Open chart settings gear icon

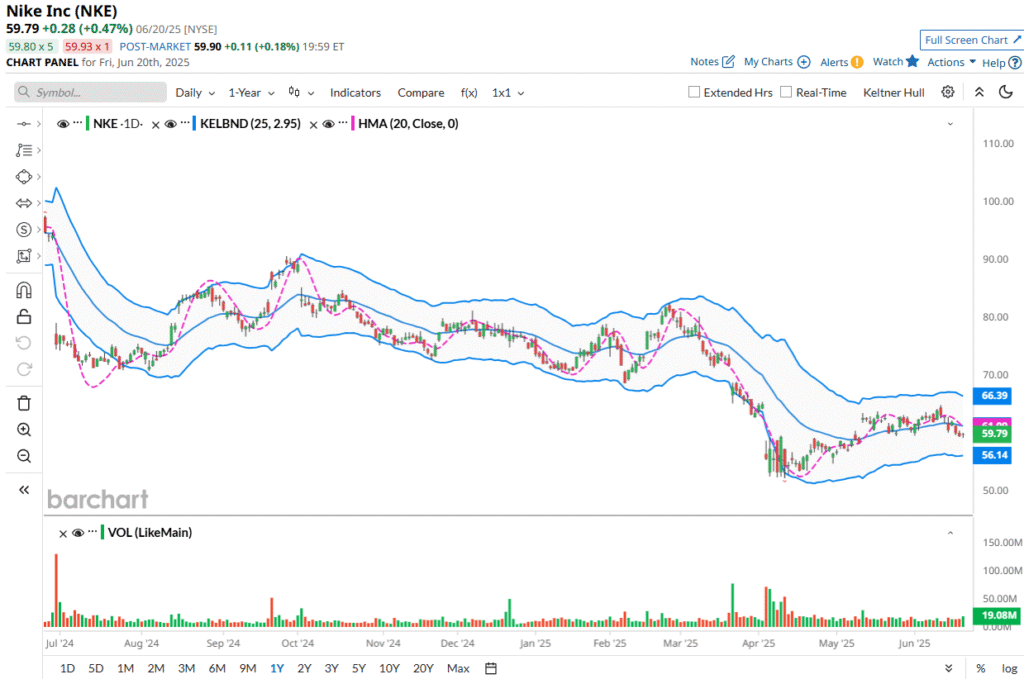(x=947, y=92)
